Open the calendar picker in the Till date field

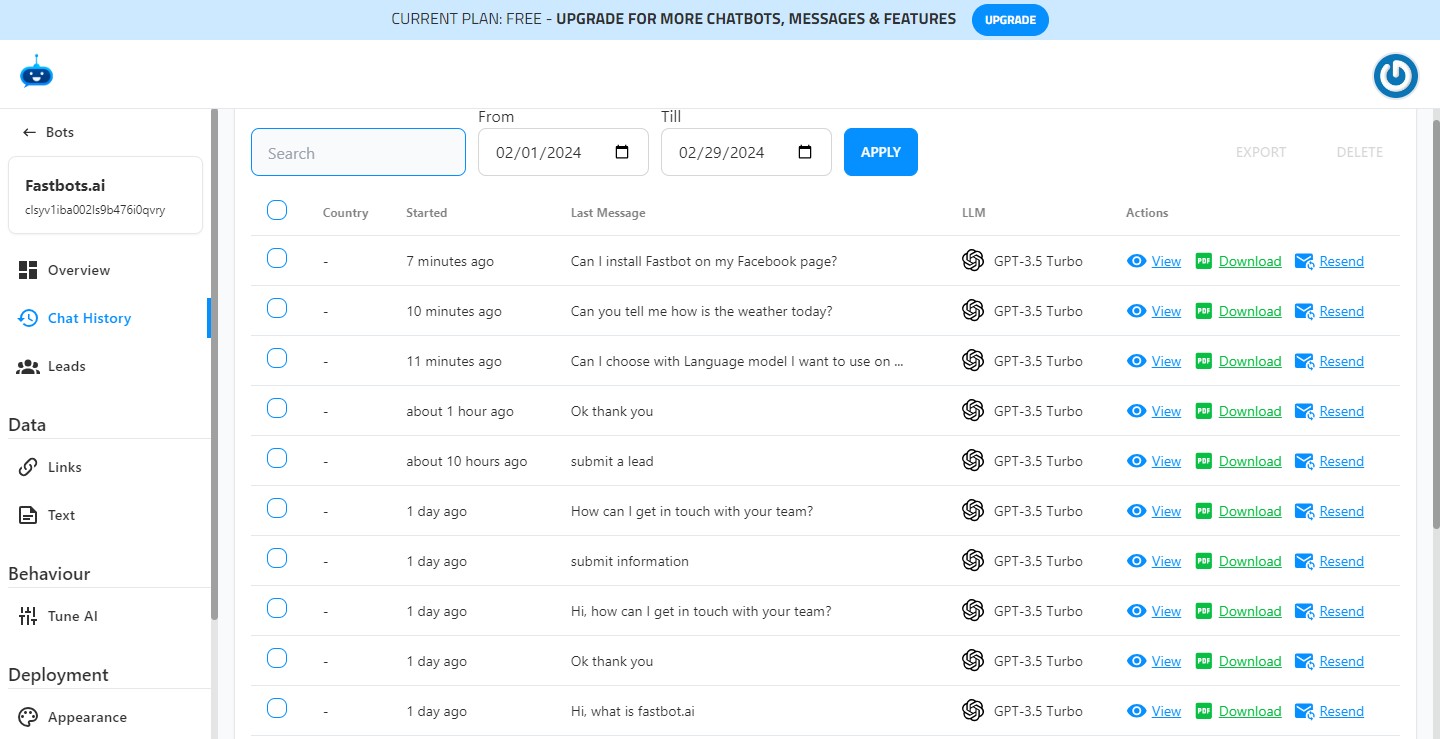tap(805, 152)
